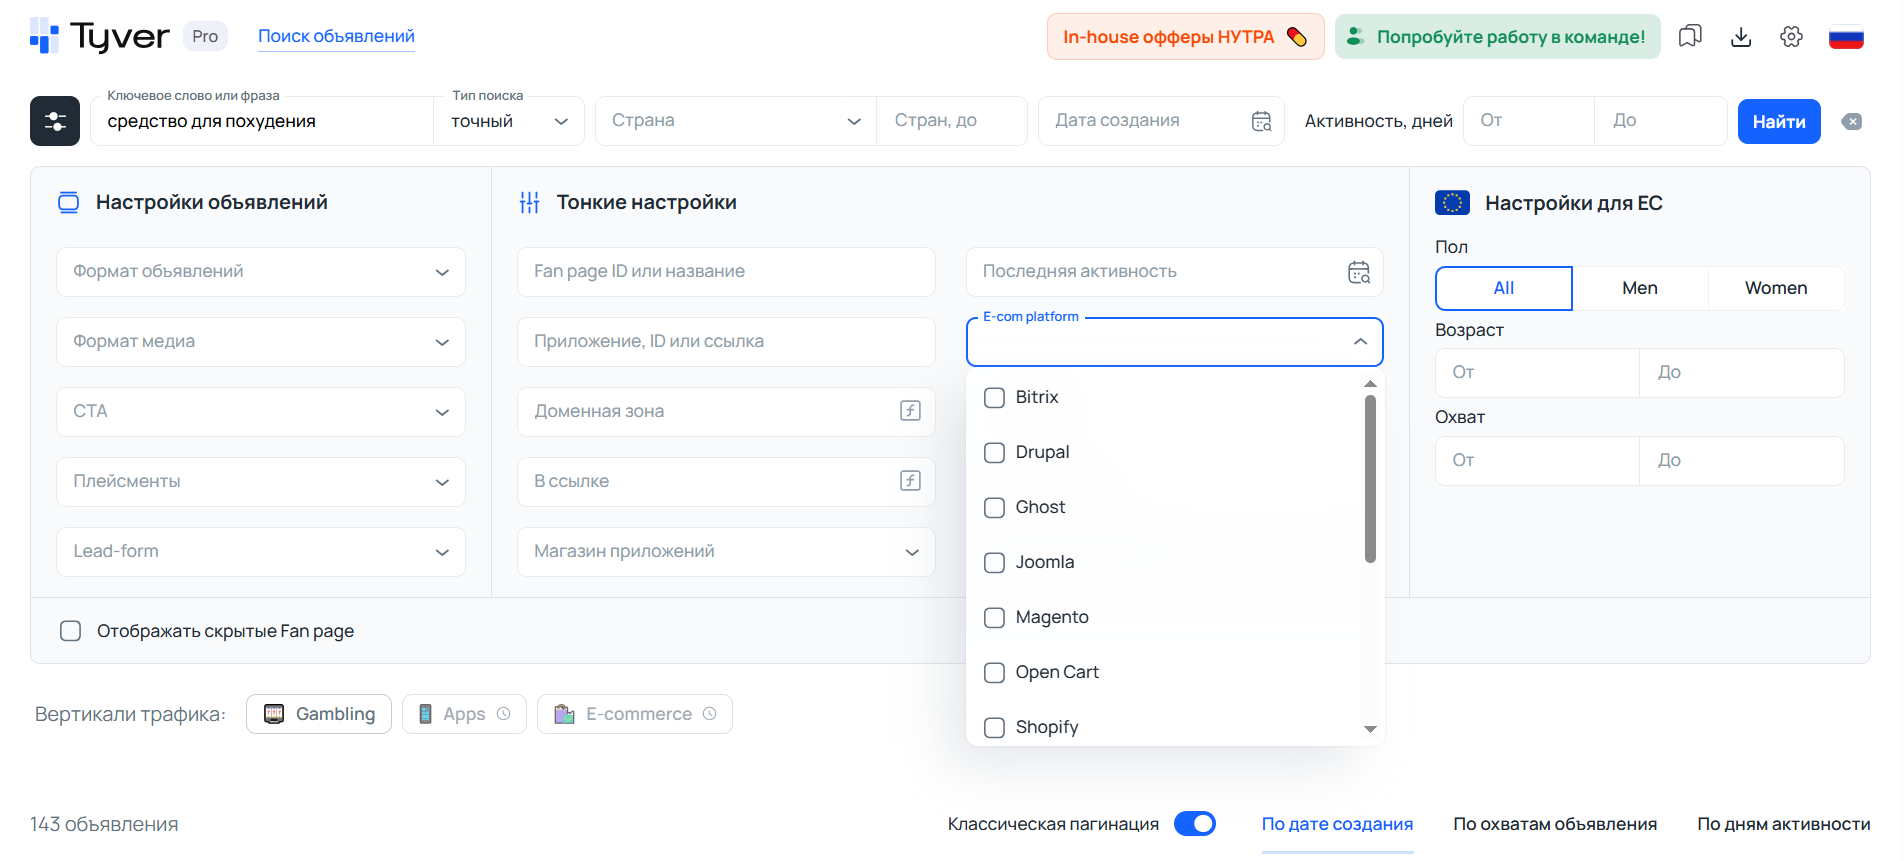Screen dimensions: 1904x861
Task: Expand Формат медиа dropdown
Action: point(261,342)
